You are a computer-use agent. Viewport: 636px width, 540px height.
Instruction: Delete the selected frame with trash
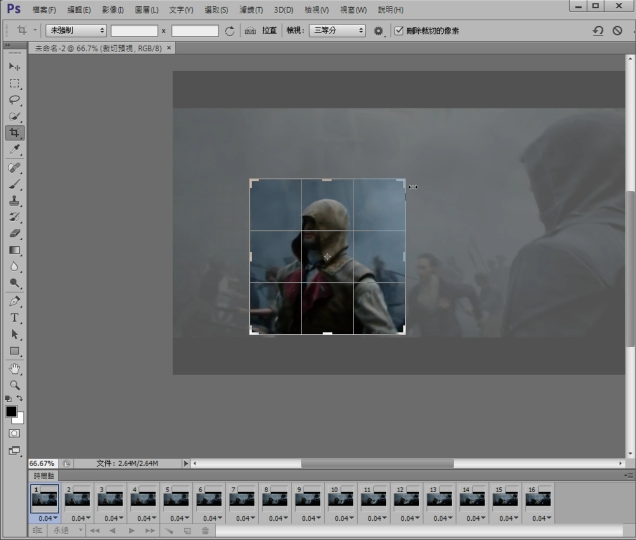[205, 530]
